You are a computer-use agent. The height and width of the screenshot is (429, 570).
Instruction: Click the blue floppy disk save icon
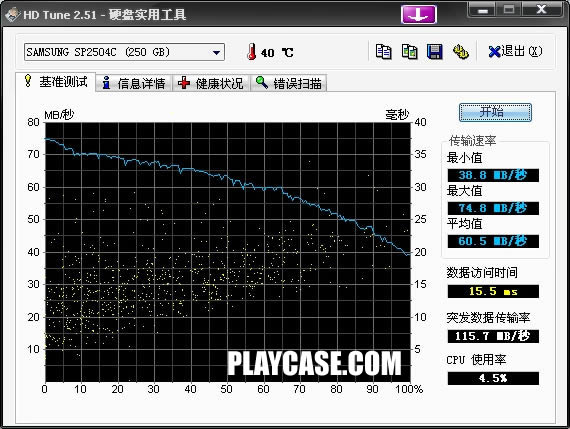pos(435,52)
